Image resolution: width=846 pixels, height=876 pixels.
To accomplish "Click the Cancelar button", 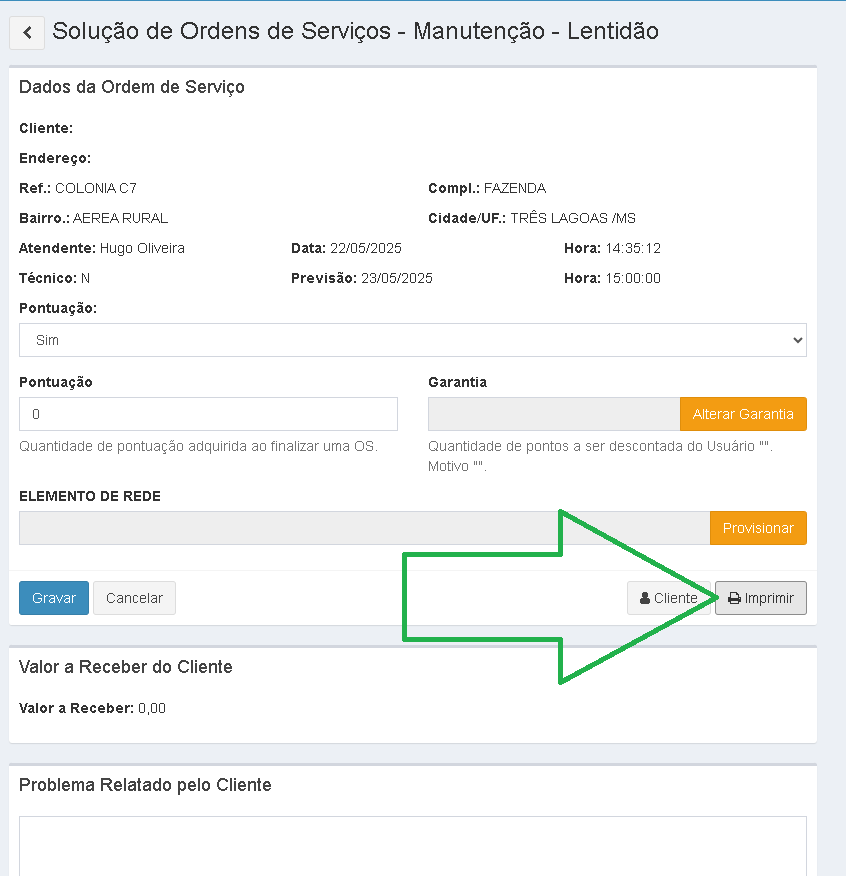I will (x=134, y=598).
